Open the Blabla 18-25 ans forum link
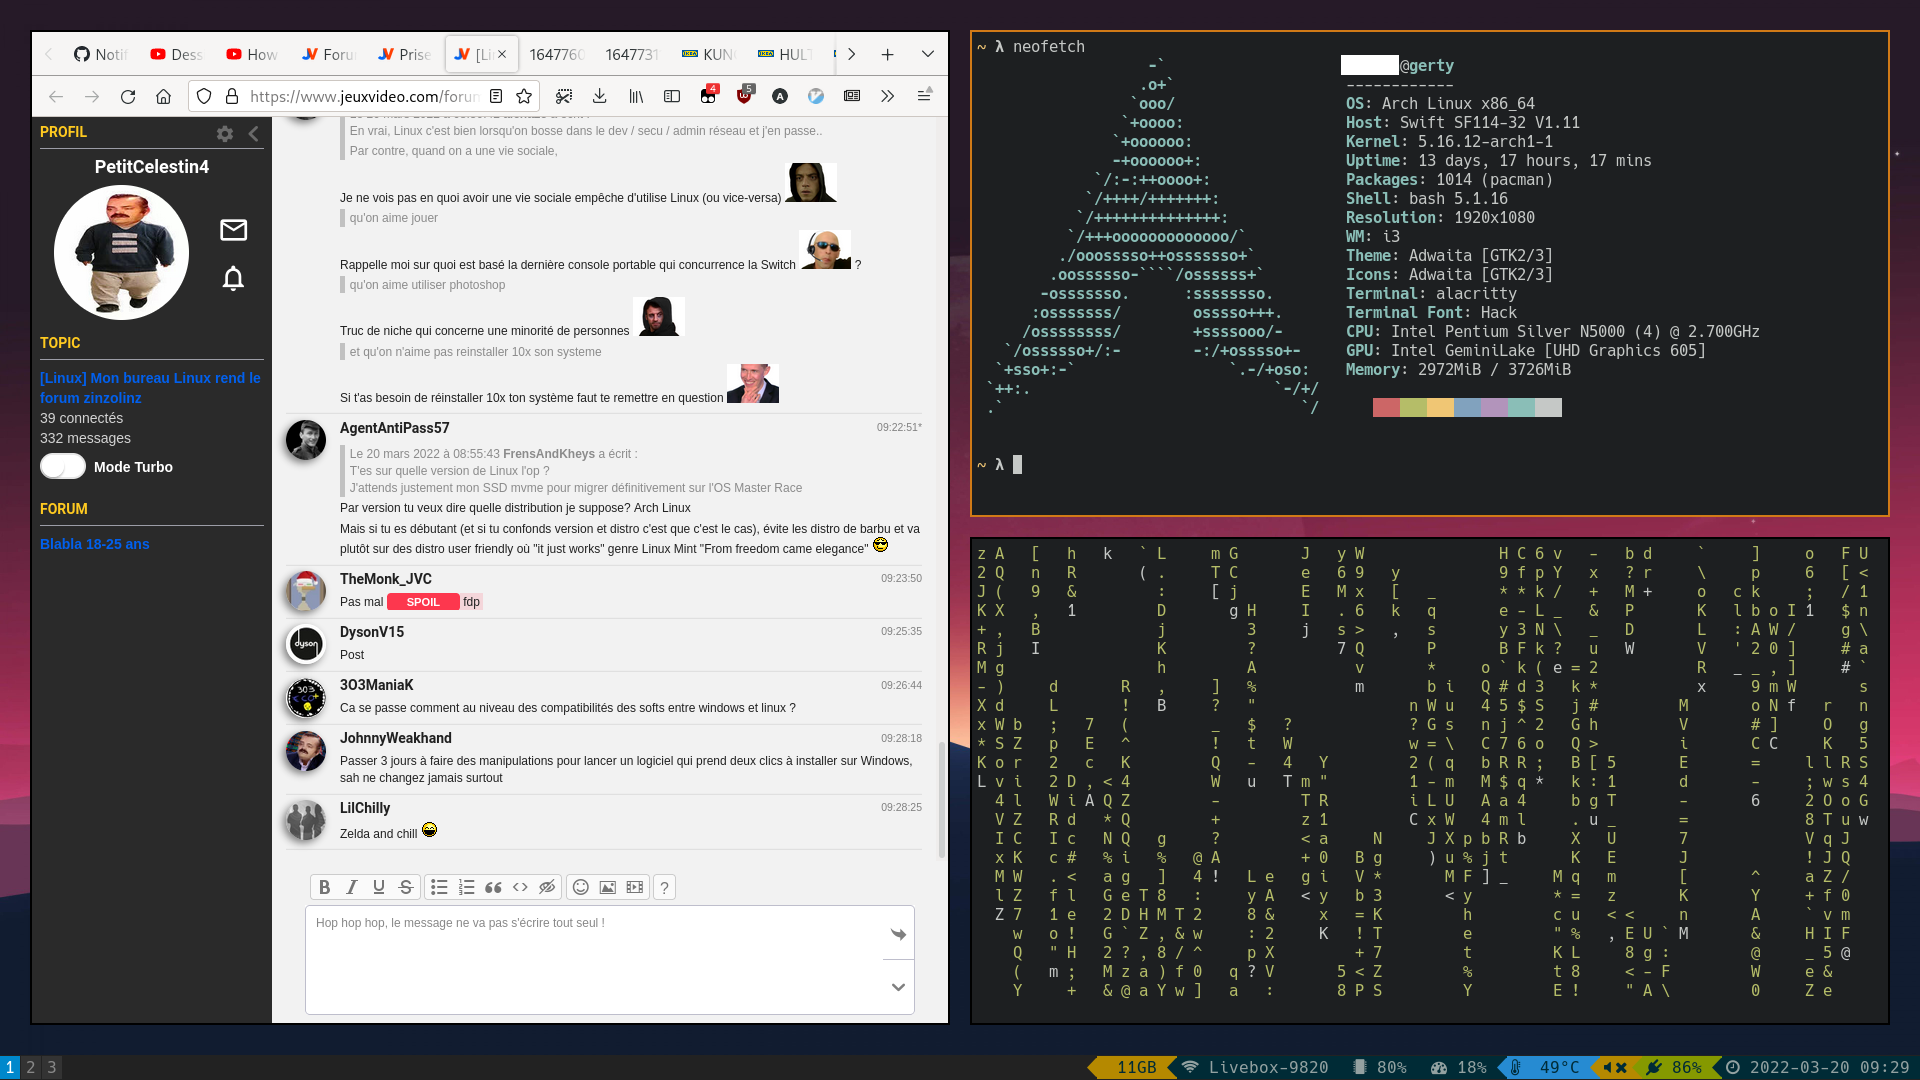 click(x=94, y=544)
